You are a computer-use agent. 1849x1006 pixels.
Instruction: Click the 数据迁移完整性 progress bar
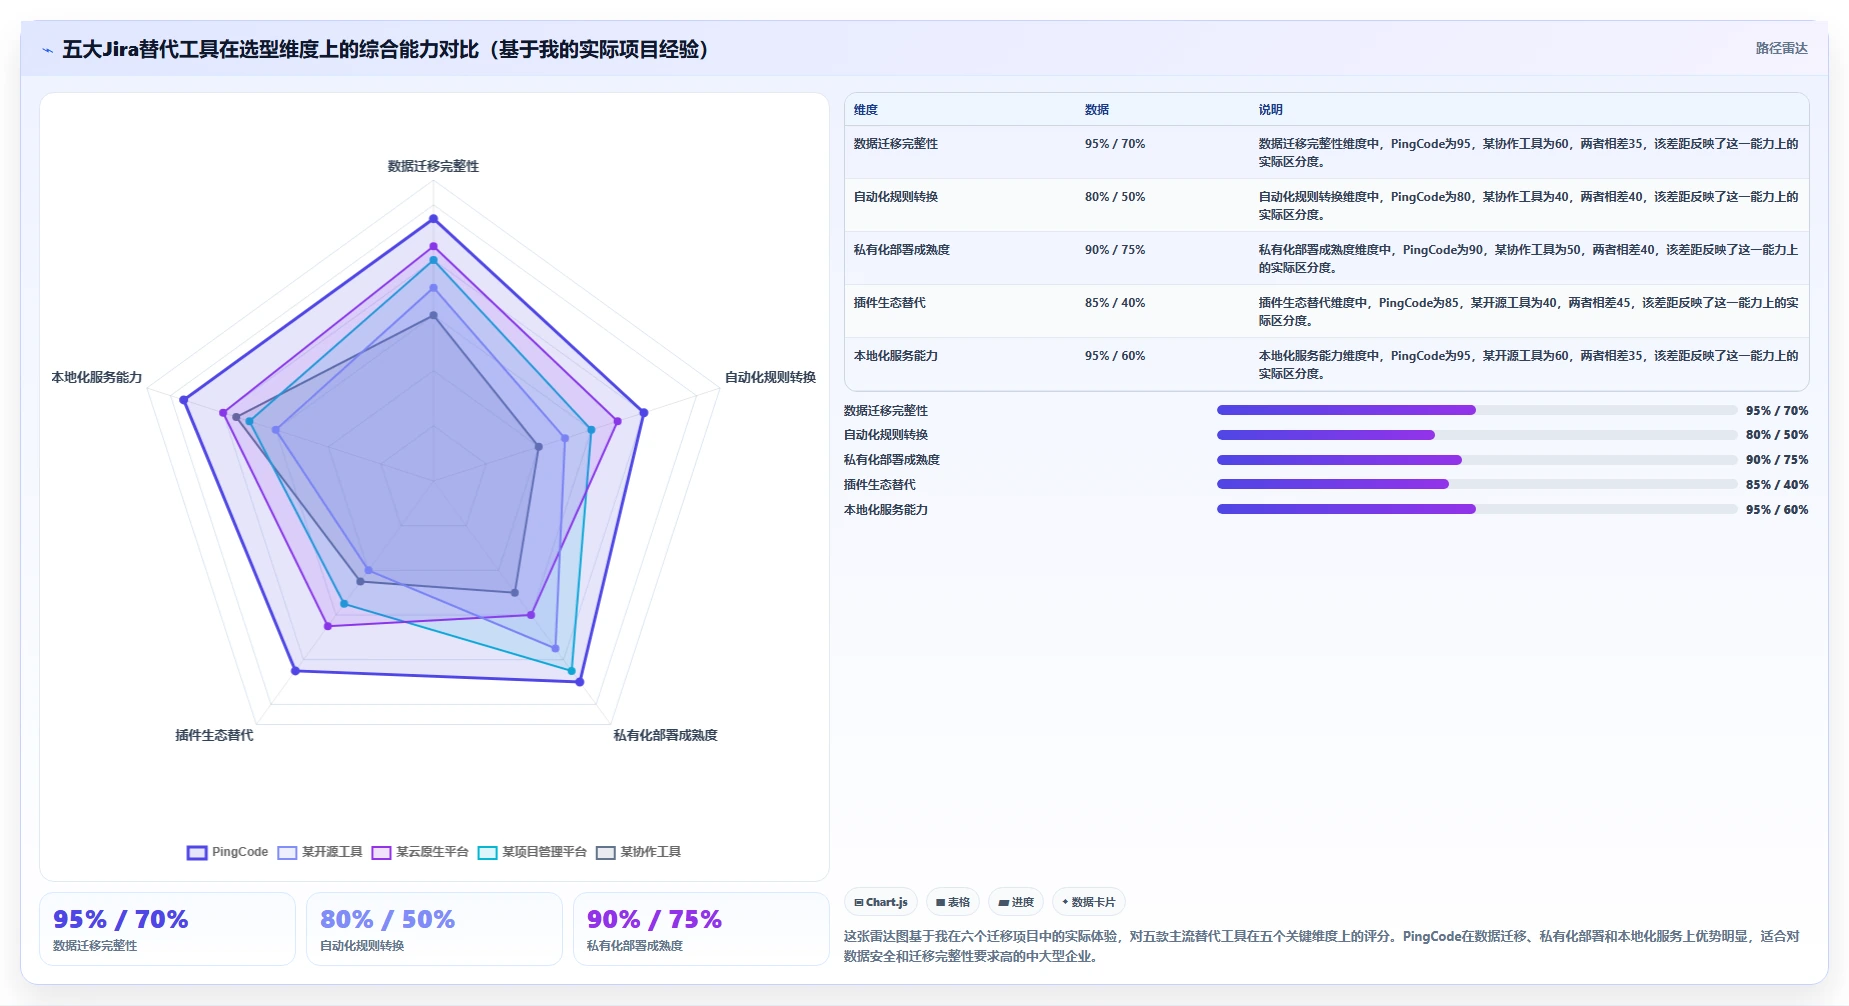[1476, 410]
